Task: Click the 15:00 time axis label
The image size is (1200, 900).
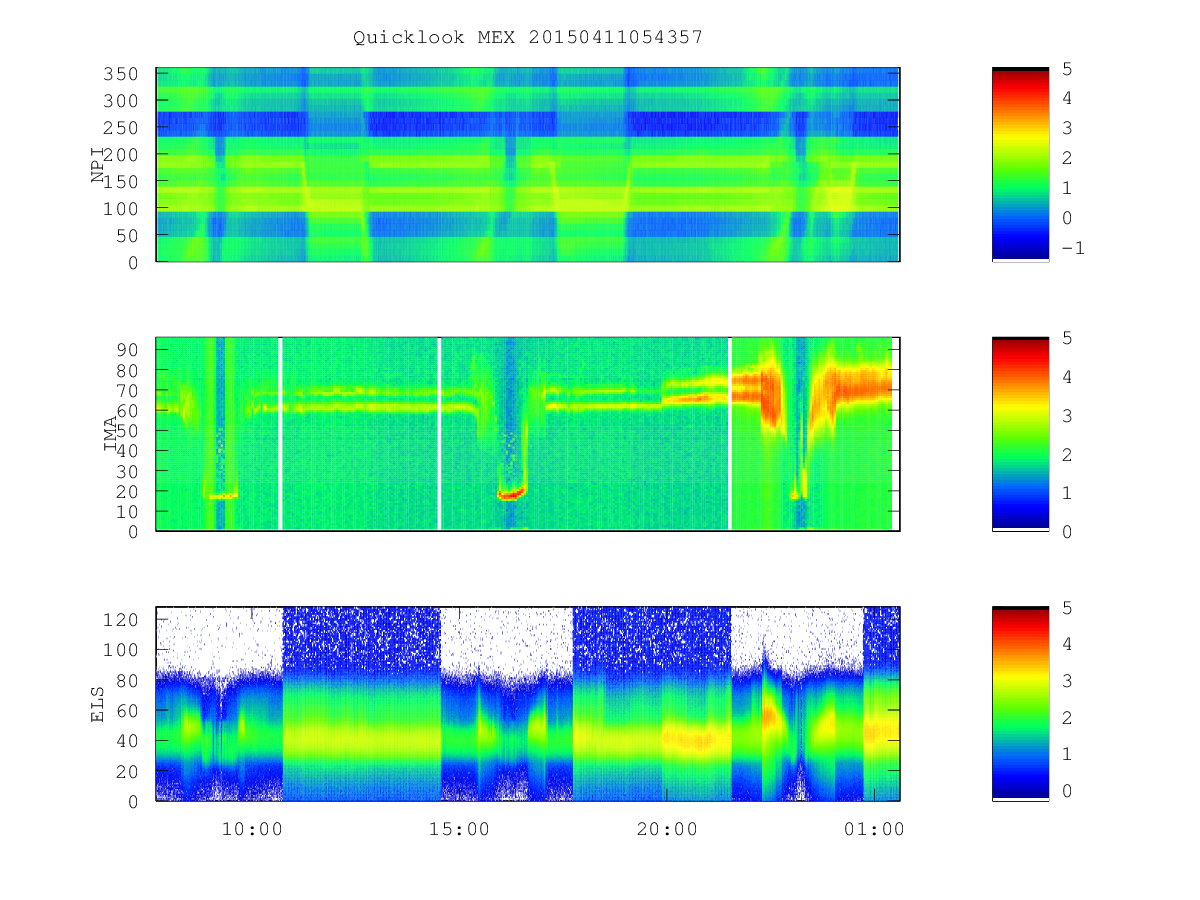Action: coord(458,829)
